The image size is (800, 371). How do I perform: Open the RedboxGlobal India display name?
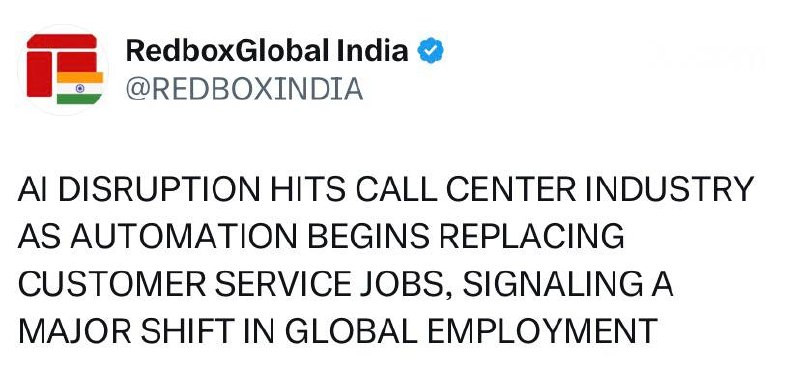[x=267, y=51]
